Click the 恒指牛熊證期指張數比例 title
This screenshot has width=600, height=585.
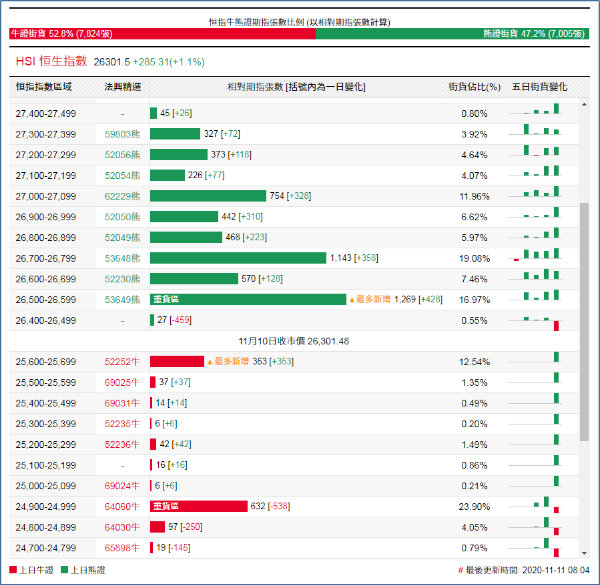[299, 22]
